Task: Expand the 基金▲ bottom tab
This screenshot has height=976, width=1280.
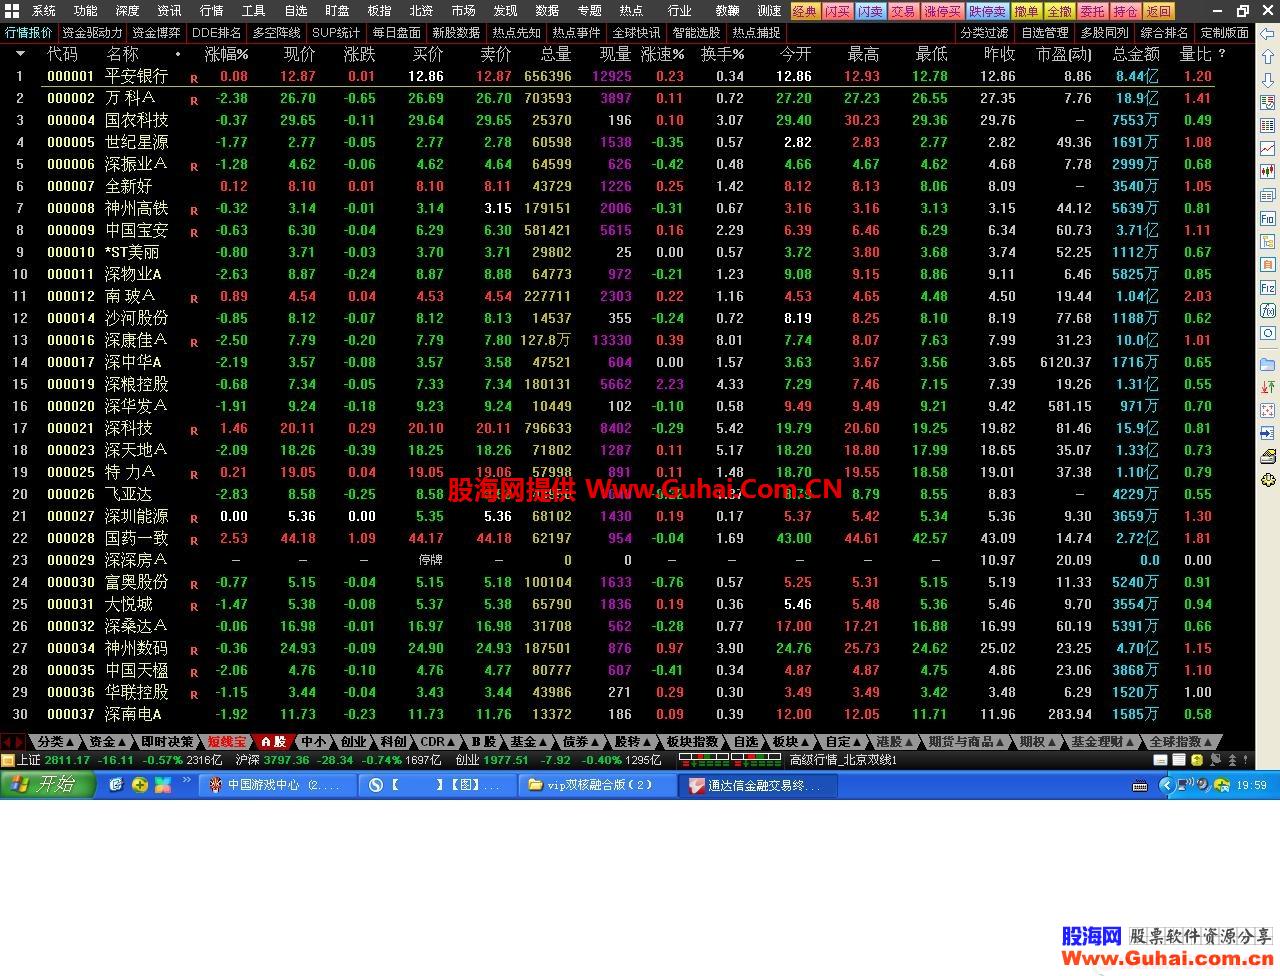Action: pos(529,742)
